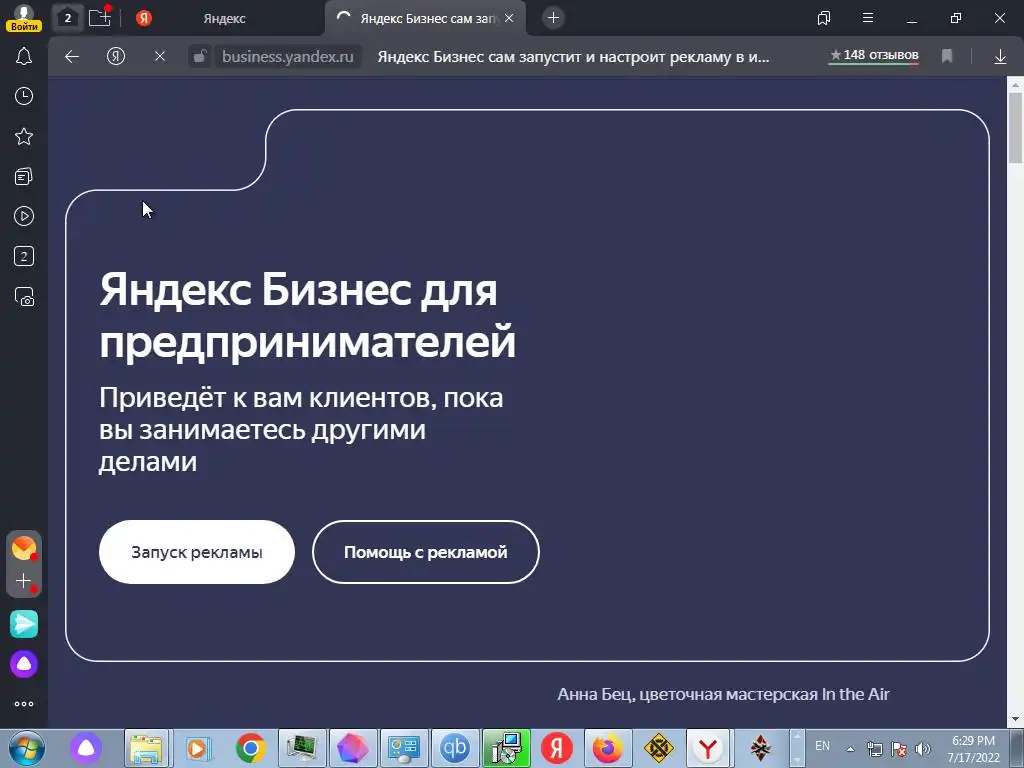Open qBittorrent from the taskbar
The image size is (1024, 768).
[455, 748]
